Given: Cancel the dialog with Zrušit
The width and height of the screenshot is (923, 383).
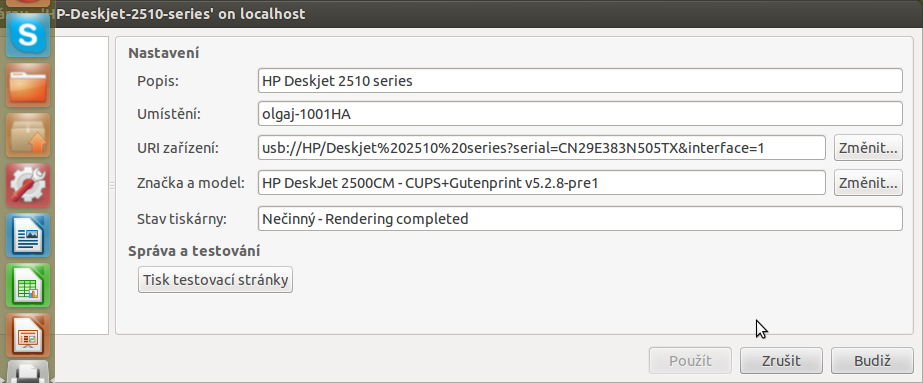Looking at the screenshot, I should [x=781, y=360].
